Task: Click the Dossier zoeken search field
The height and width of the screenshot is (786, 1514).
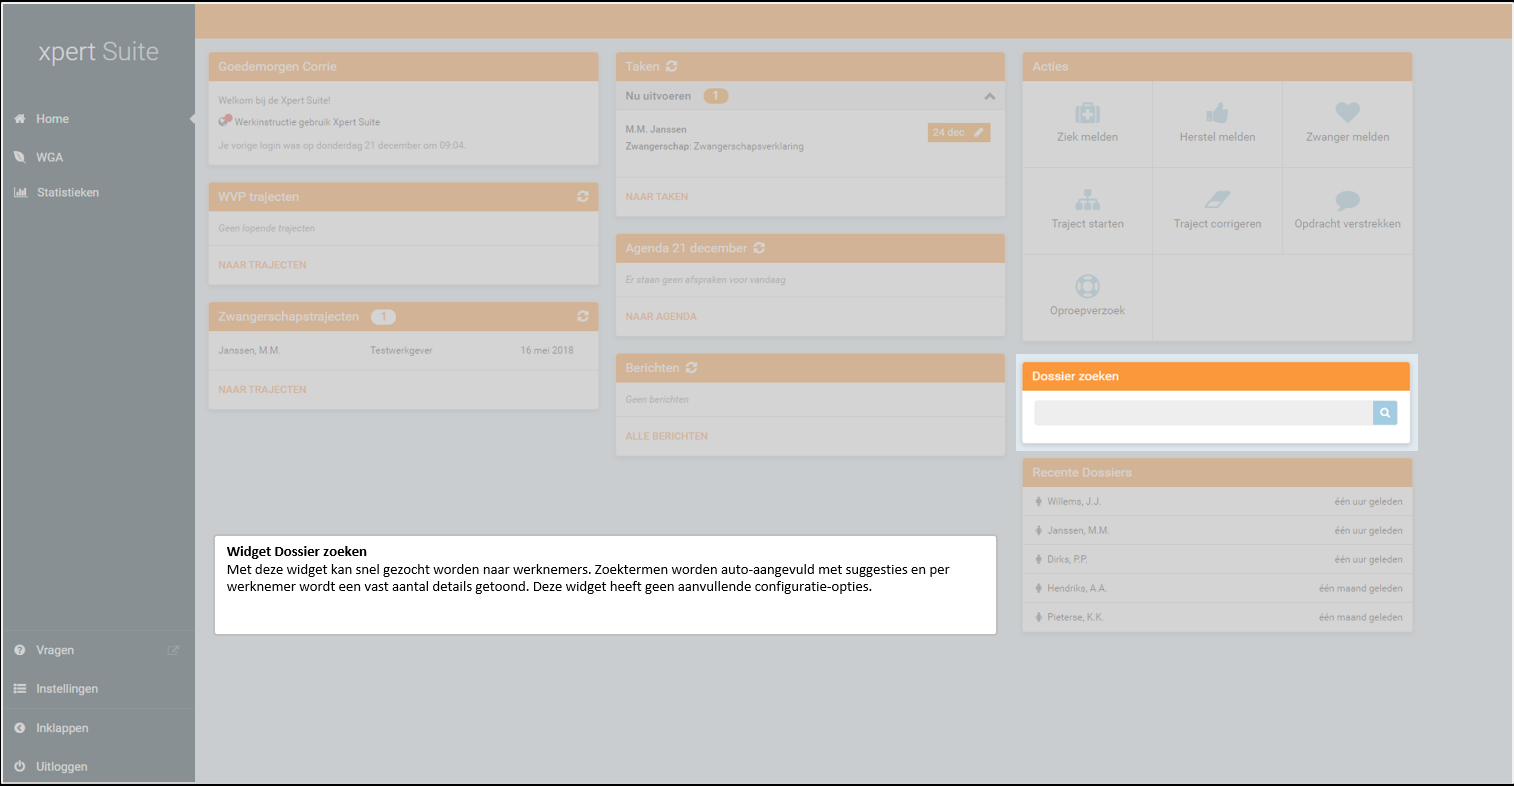Action: pos(1203,413)
